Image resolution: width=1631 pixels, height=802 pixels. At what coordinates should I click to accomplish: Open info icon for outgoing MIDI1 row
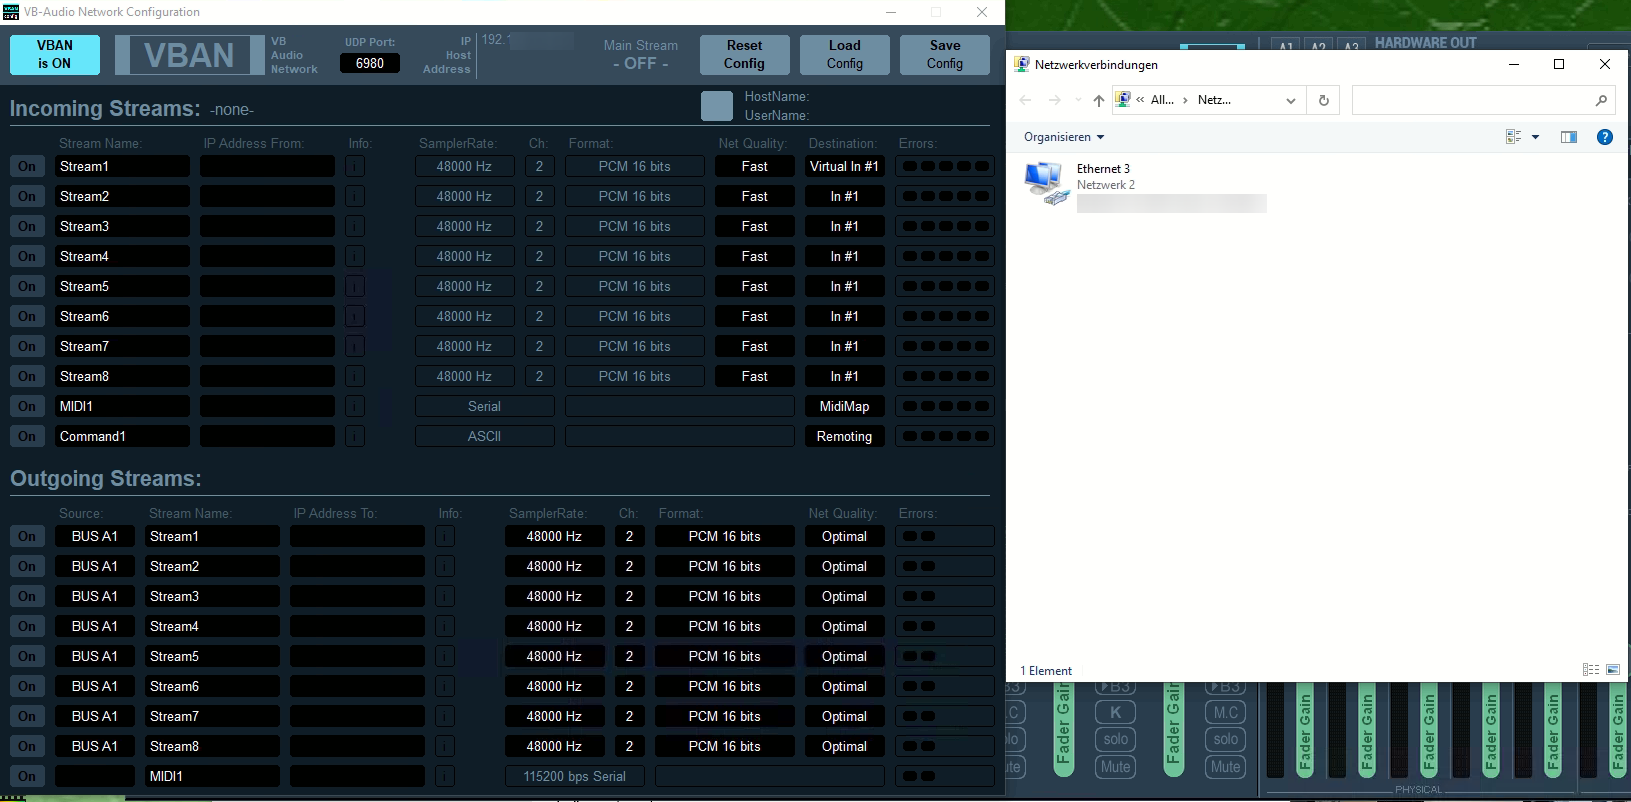tap(445, 777)
